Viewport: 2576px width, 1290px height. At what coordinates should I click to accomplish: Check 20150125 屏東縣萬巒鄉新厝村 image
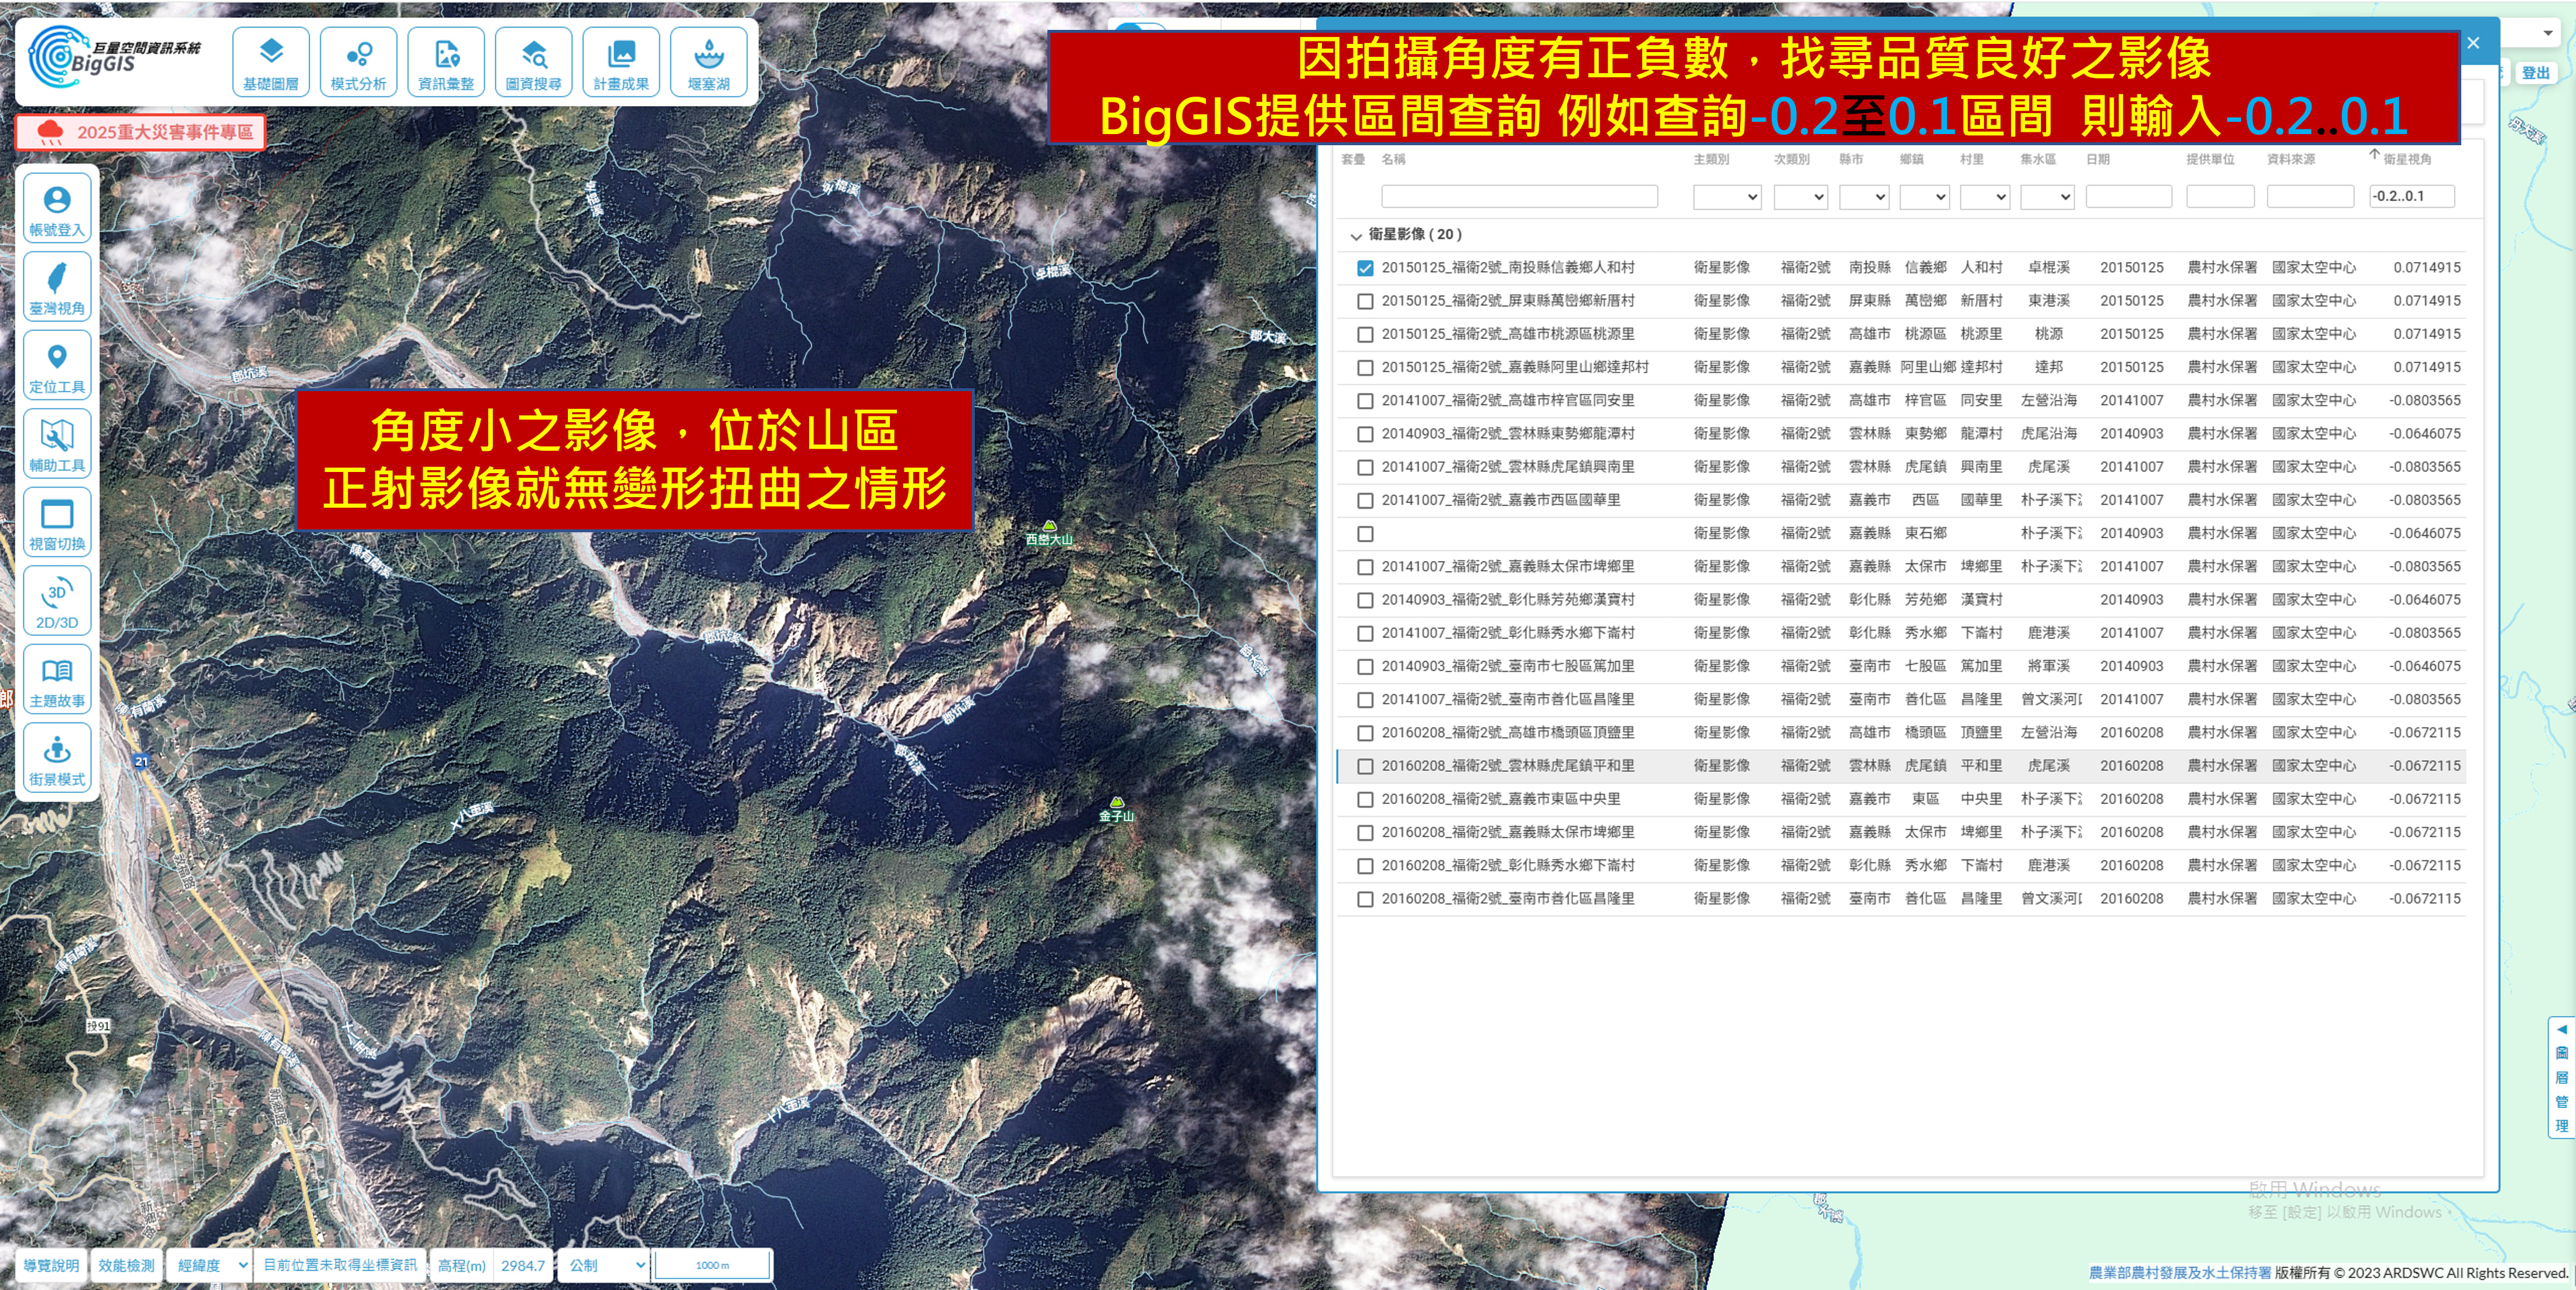click(1365, 301)
